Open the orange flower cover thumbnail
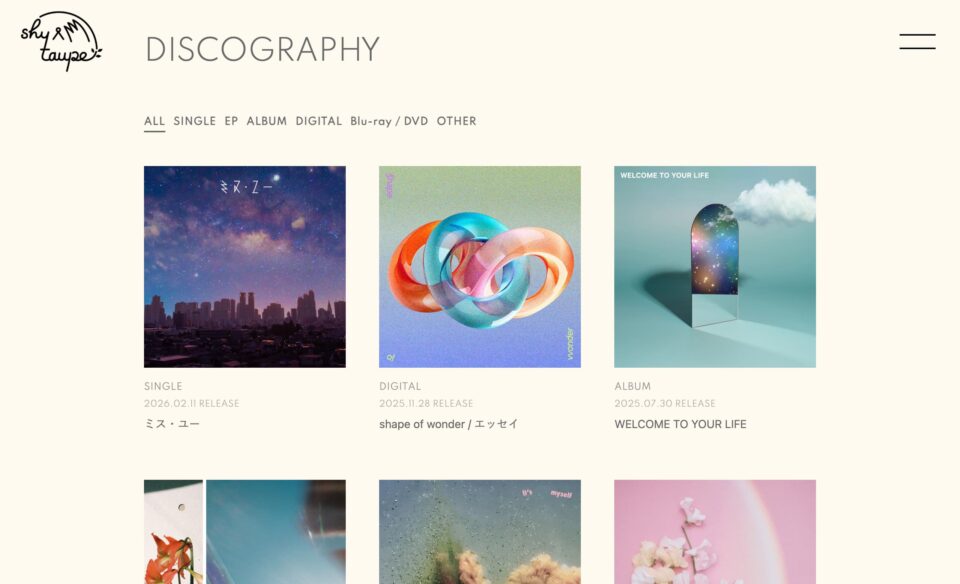960x584 pixels. click(x=245, y=532)
